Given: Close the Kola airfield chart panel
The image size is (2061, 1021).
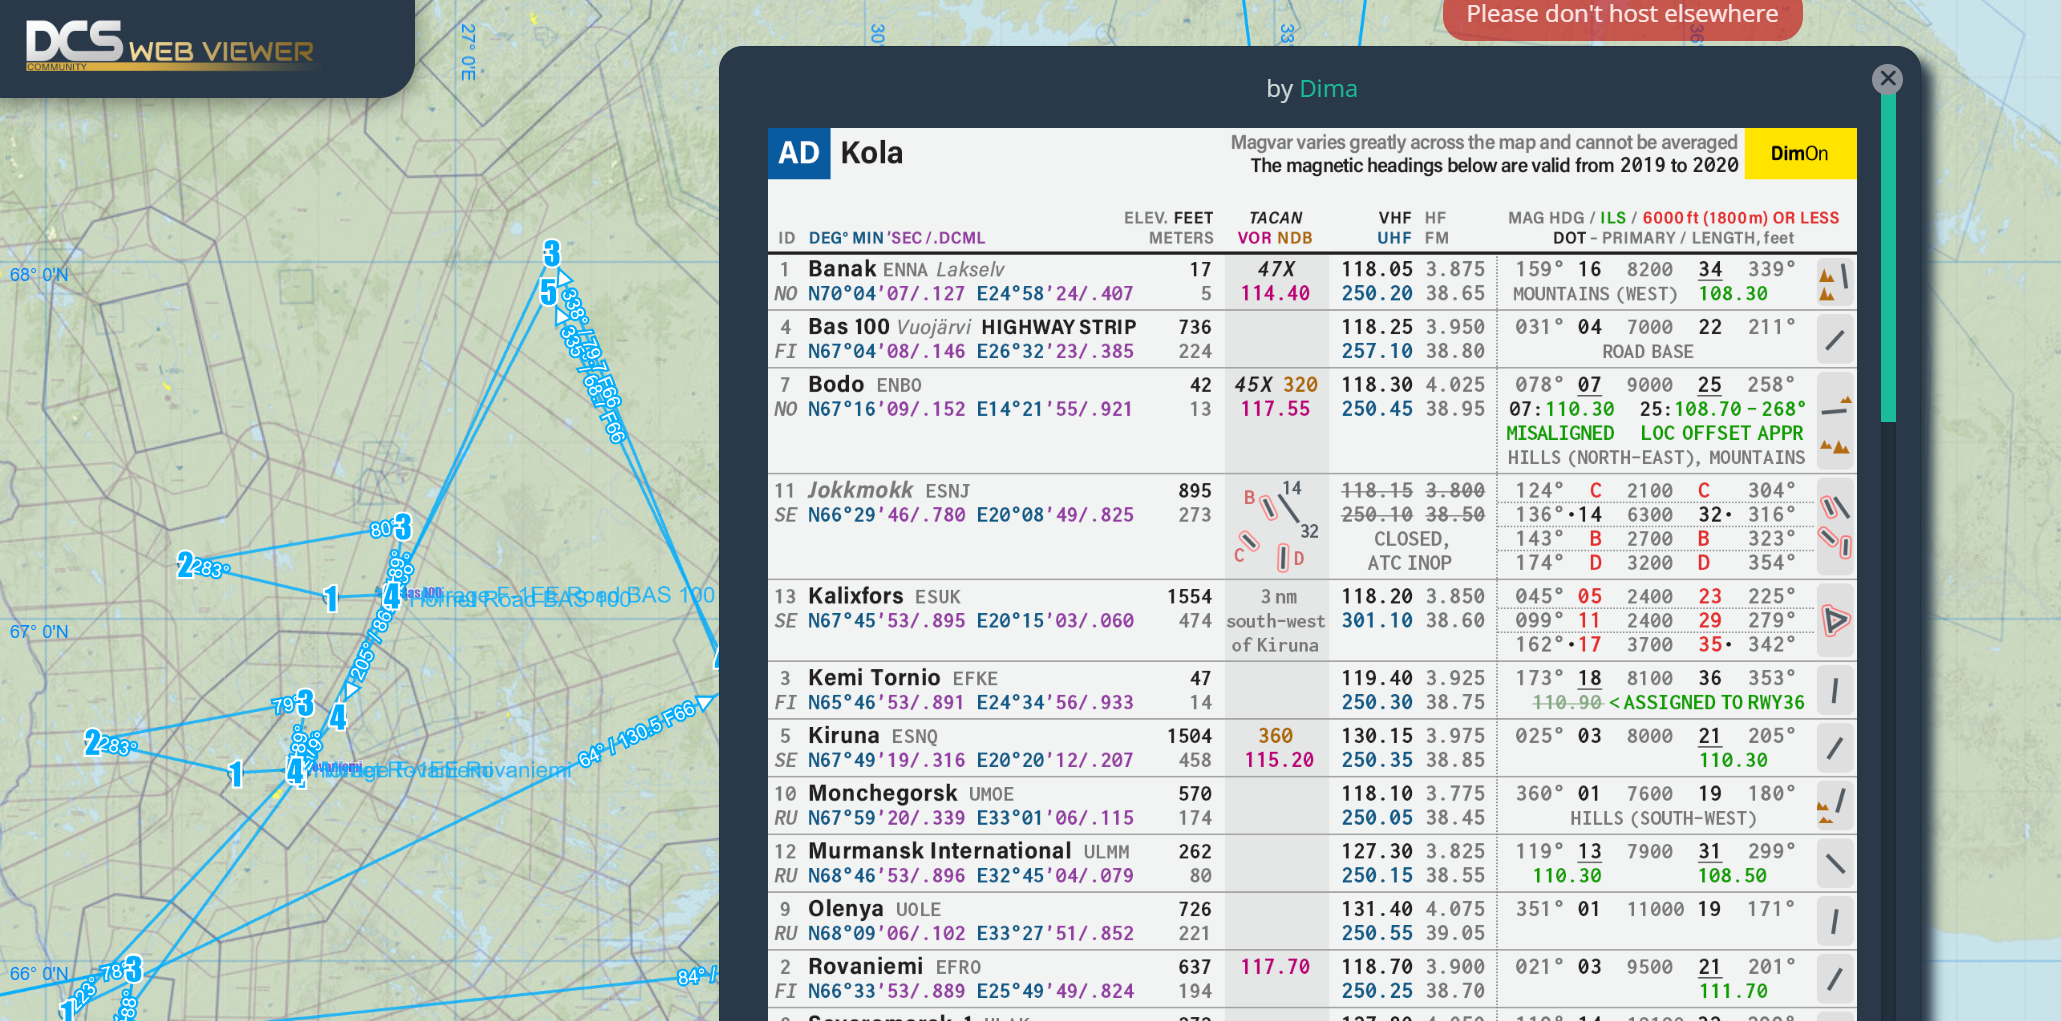Looking at the screenshot, I should 1887,78.
